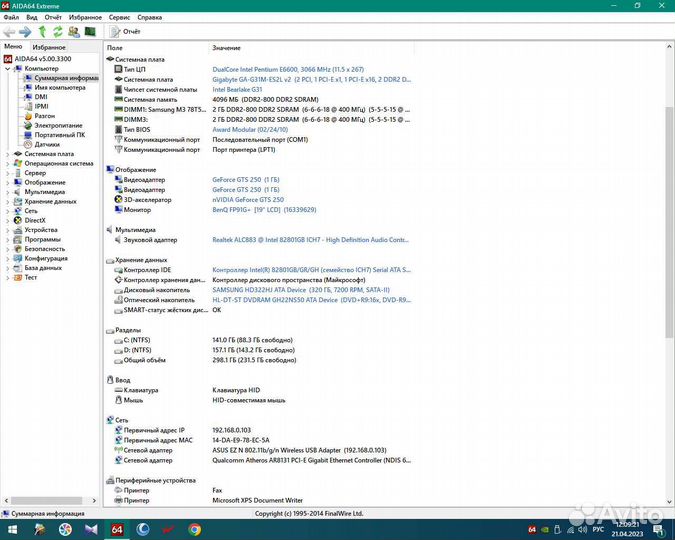Open the Файл menu

tap(11, 17)
